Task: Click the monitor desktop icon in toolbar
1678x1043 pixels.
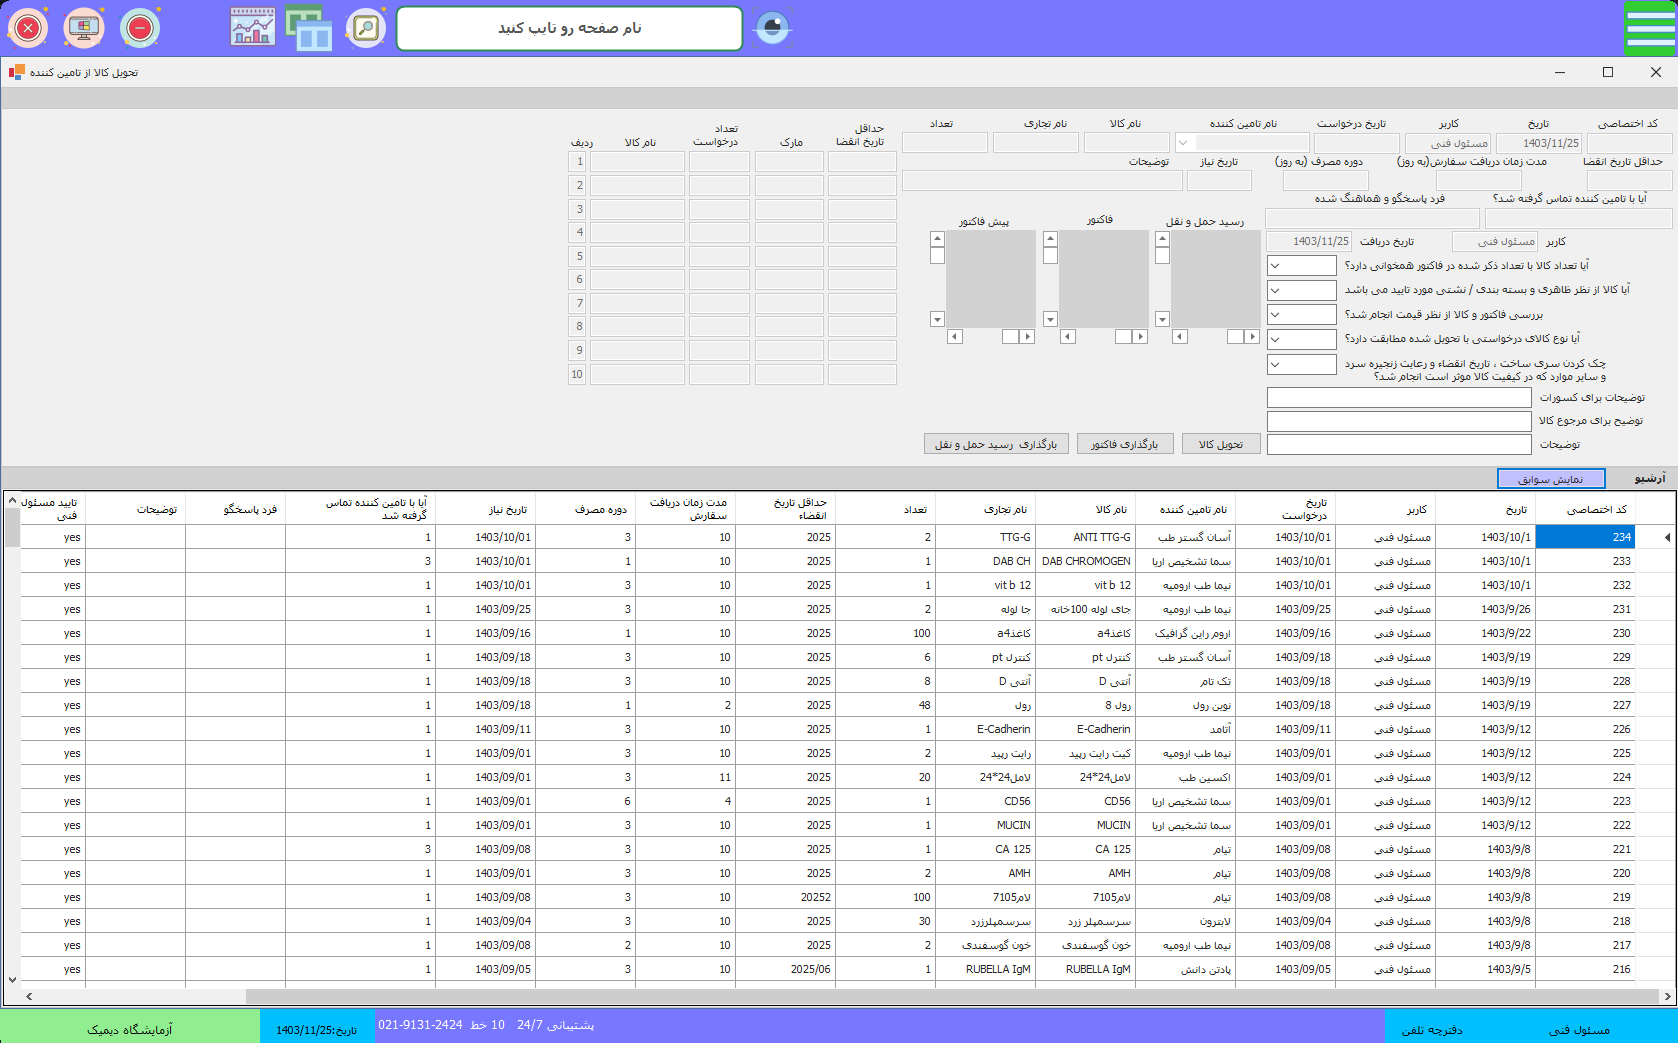Action: pyautogui.click(x=84, y=28)
